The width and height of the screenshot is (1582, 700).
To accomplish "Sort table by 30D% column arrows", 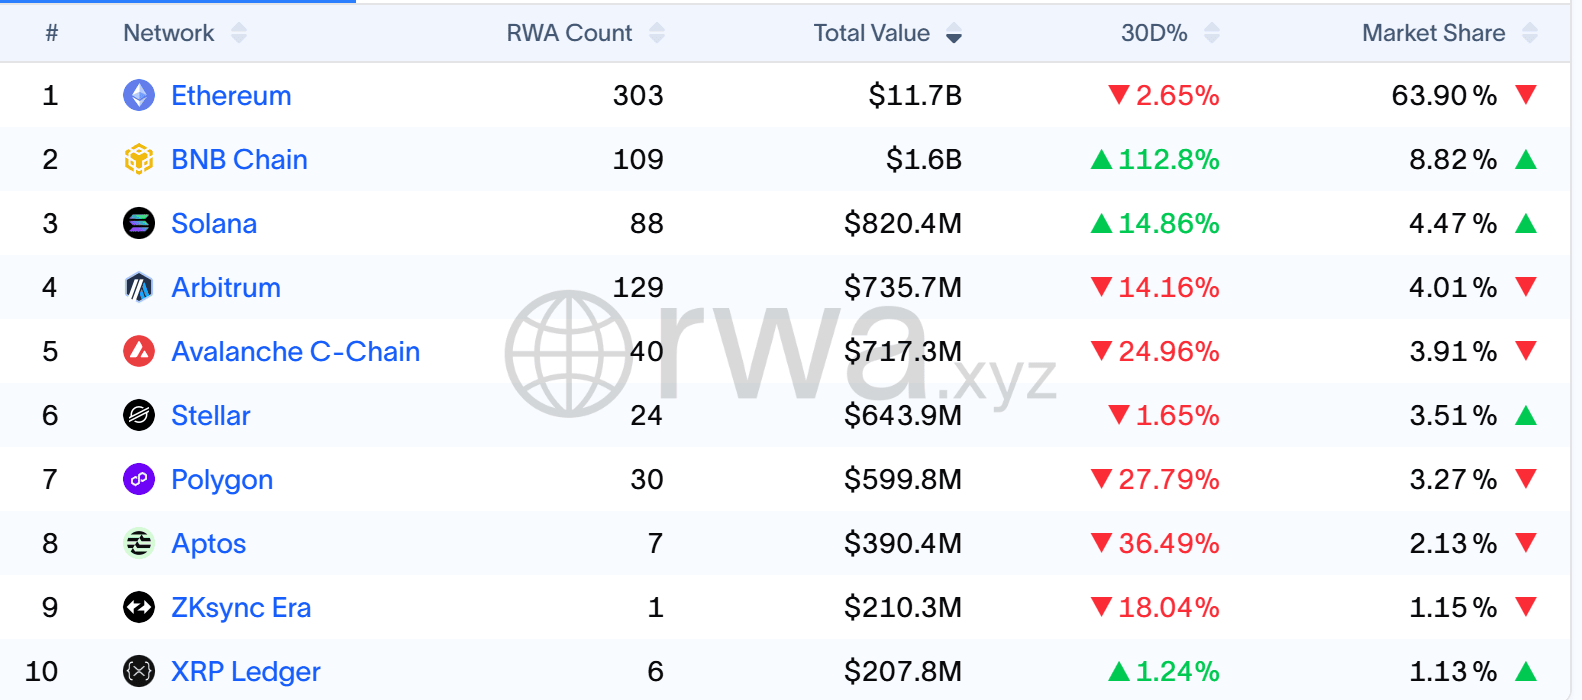I will coord(1212,33).
